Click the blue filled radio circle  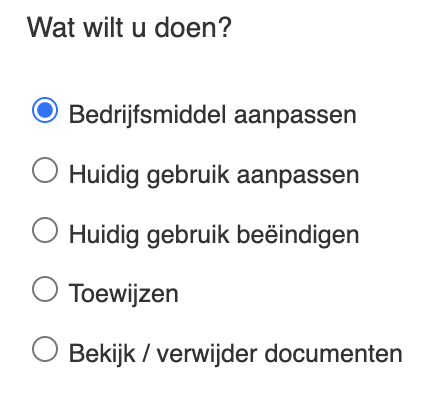[45, 110]
